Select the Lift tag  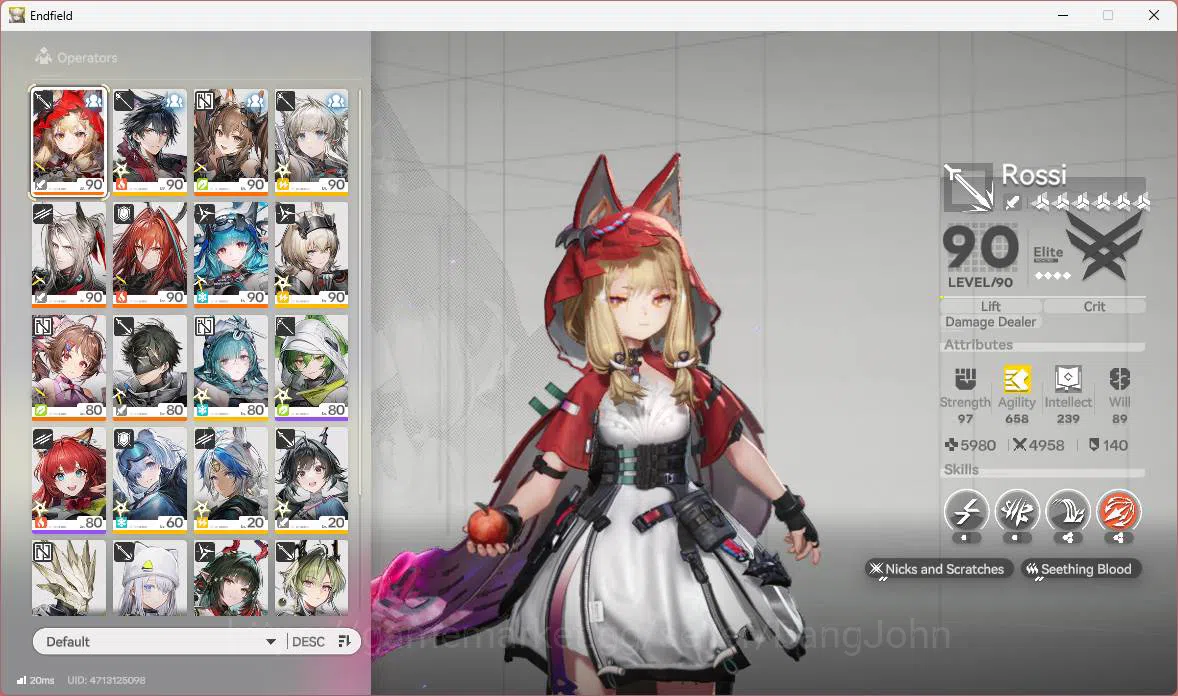point(990,306)
